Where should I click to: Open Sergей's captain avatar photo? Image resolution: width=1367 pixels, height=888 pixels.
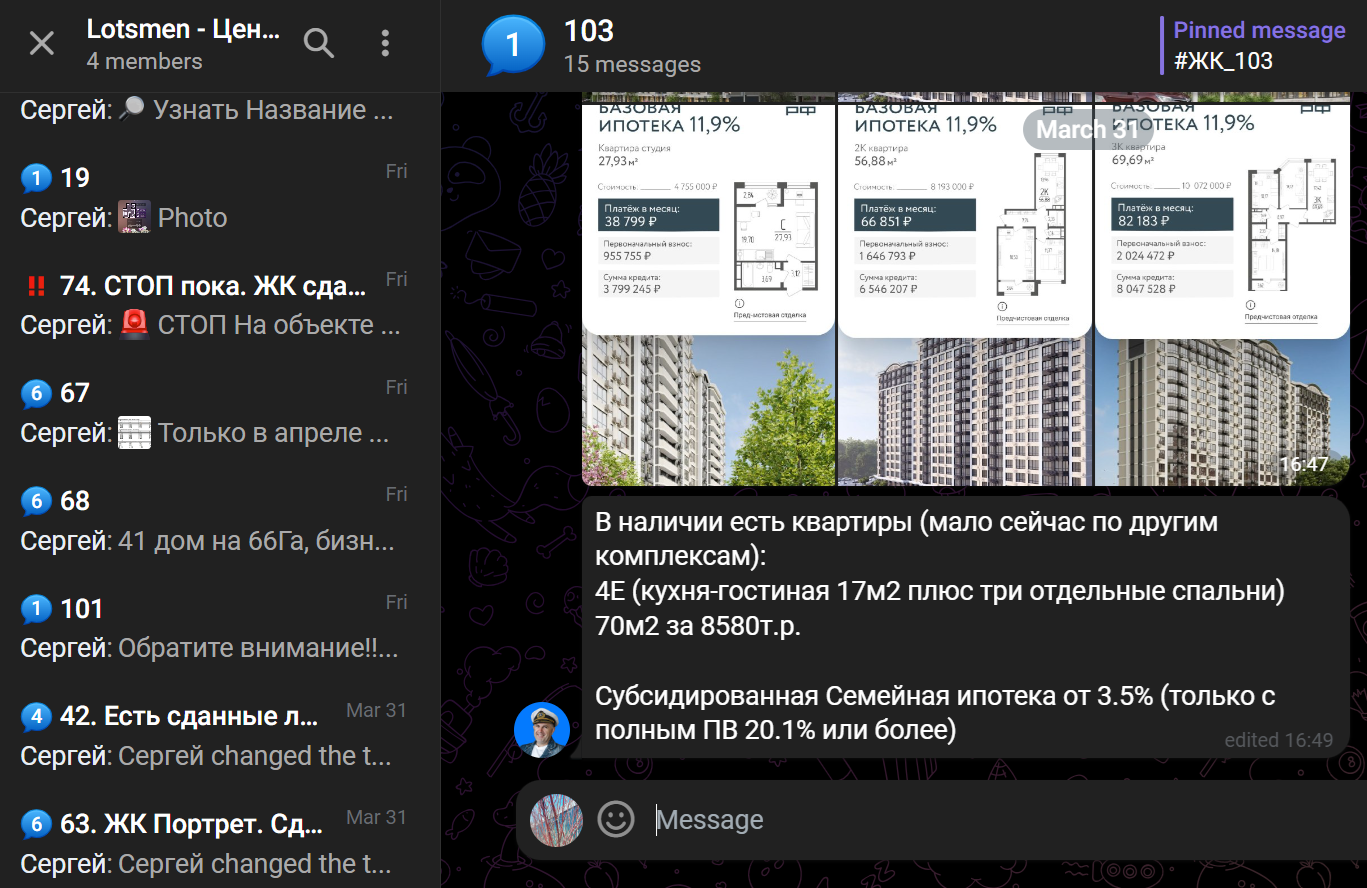(541, 730)
